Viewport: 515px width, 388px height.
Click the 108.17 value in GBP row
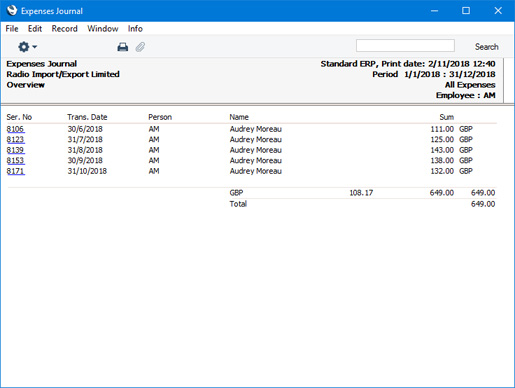pos(361,193)
